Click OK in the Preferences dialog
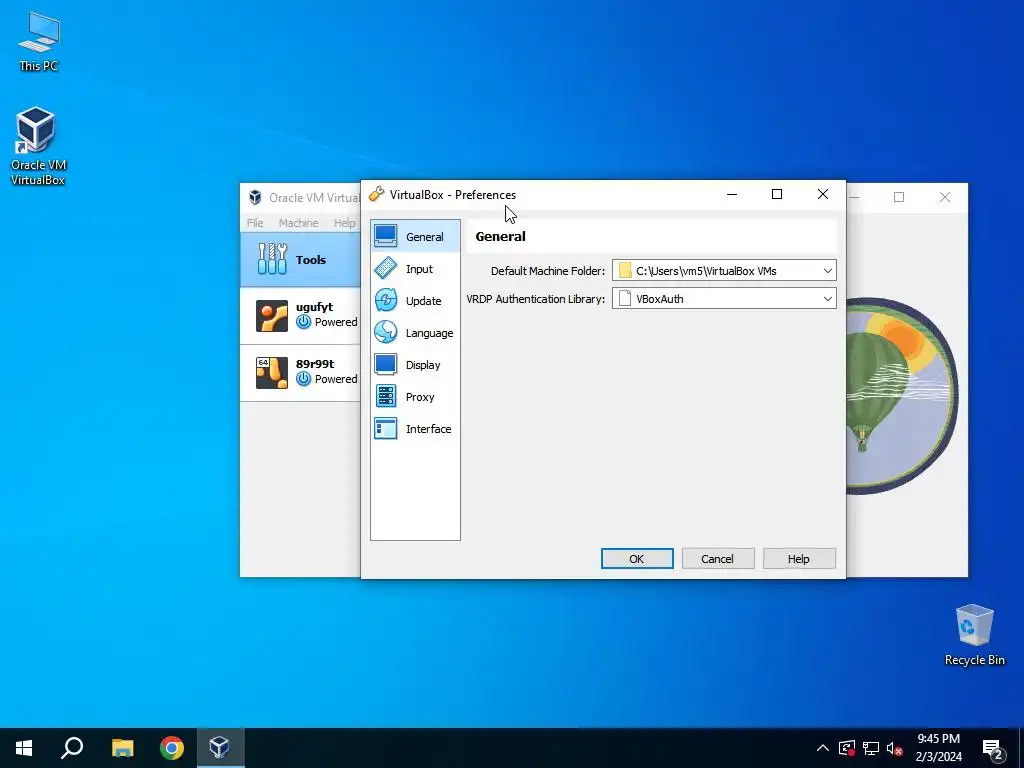Screen dimensions: 1024x768 click(637, 558)
